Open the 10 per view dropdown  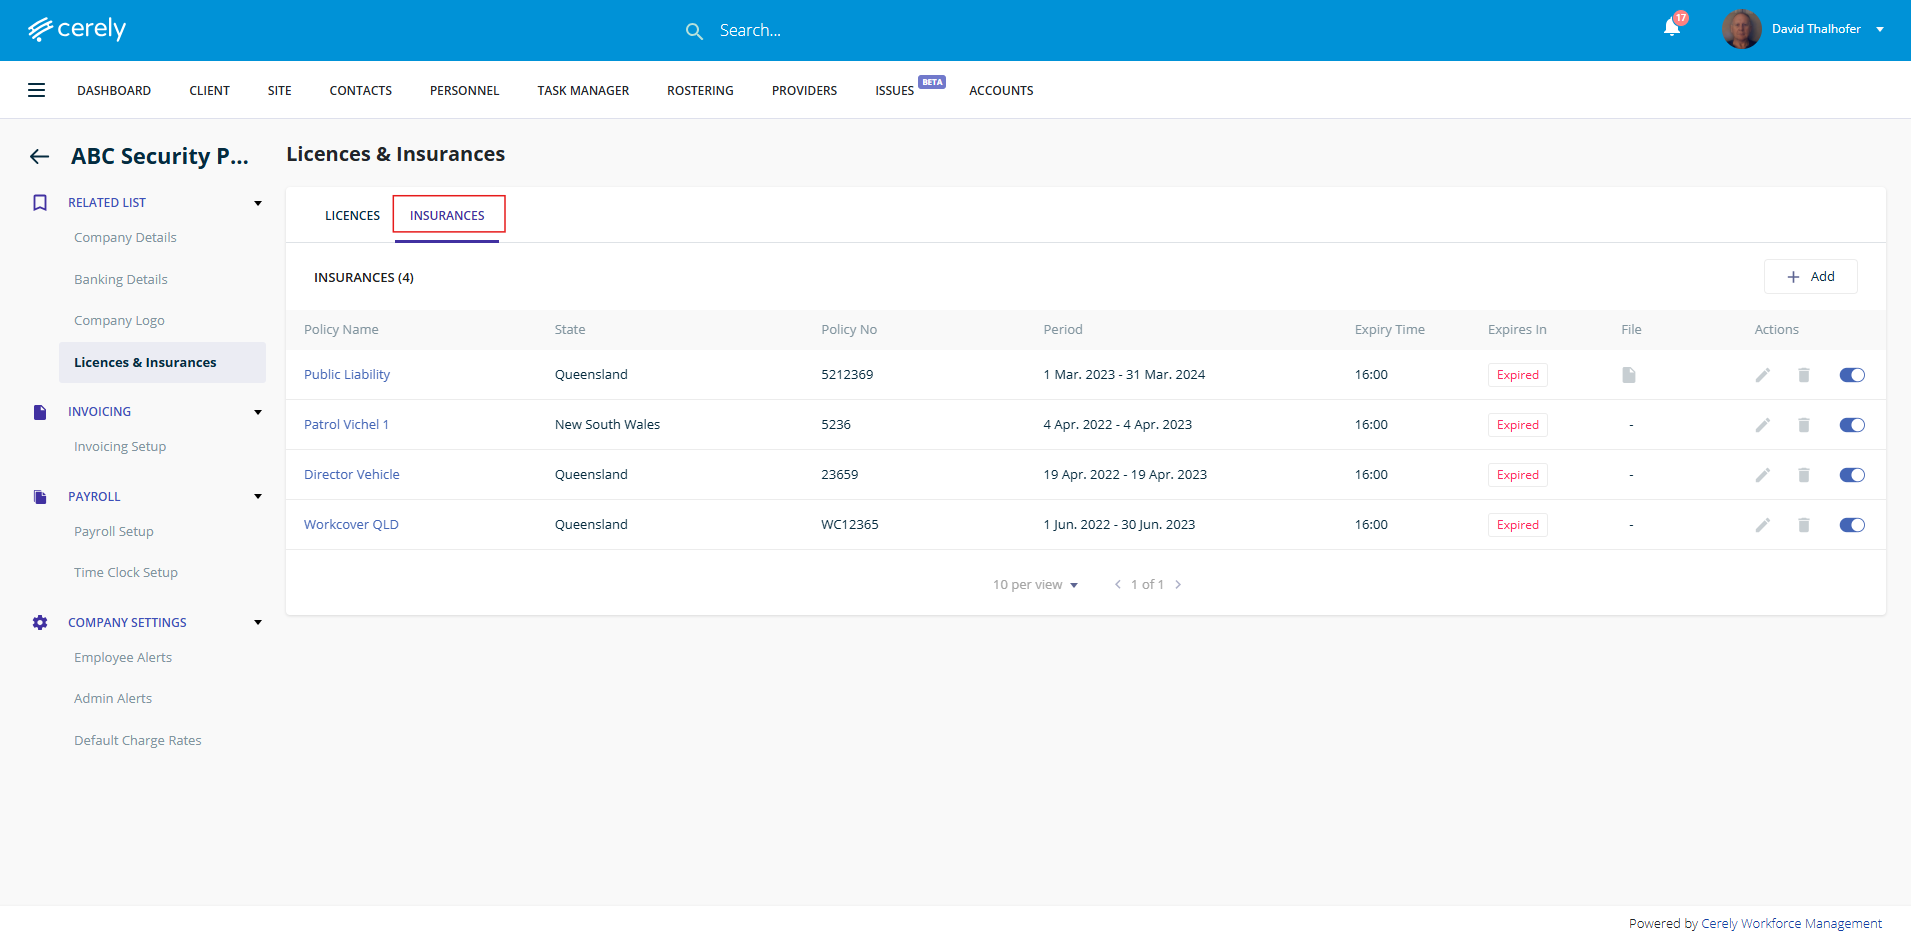coord(1035,585)
